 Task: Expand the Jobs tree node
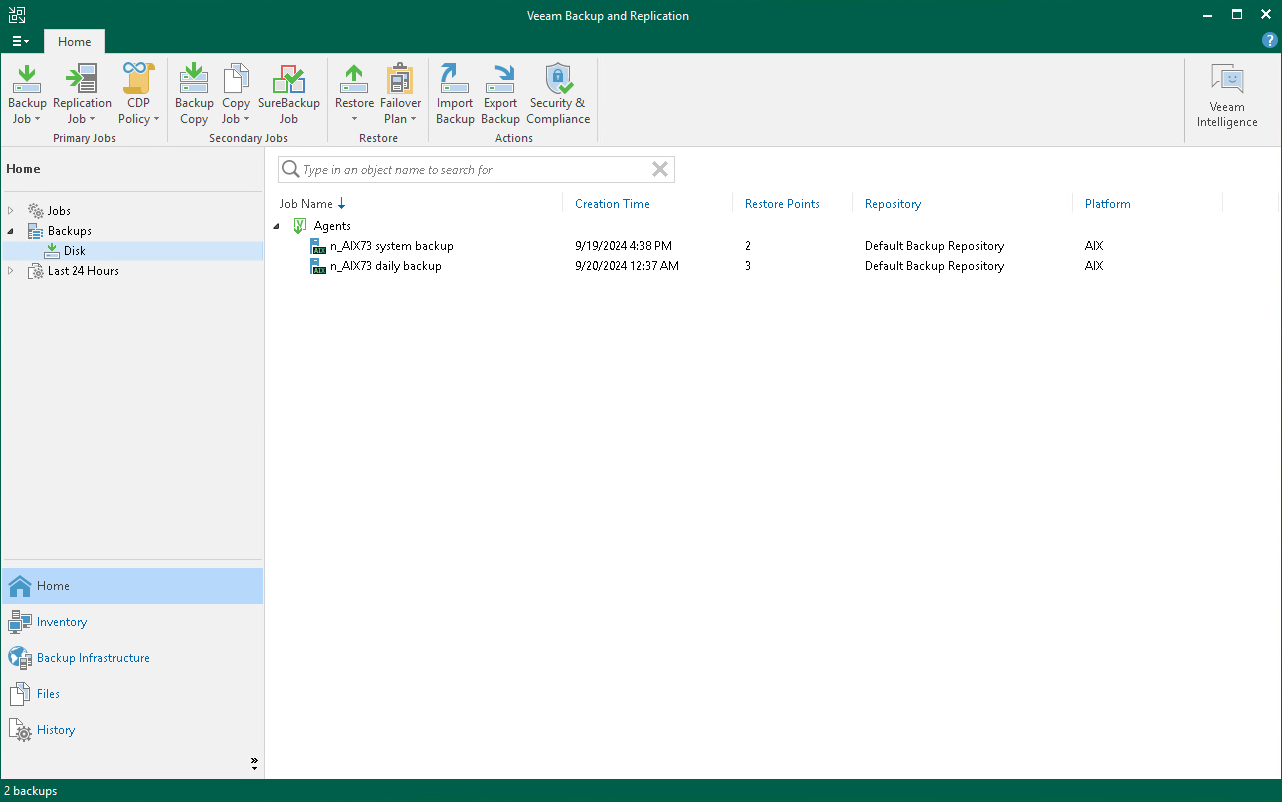coord(11,211)
